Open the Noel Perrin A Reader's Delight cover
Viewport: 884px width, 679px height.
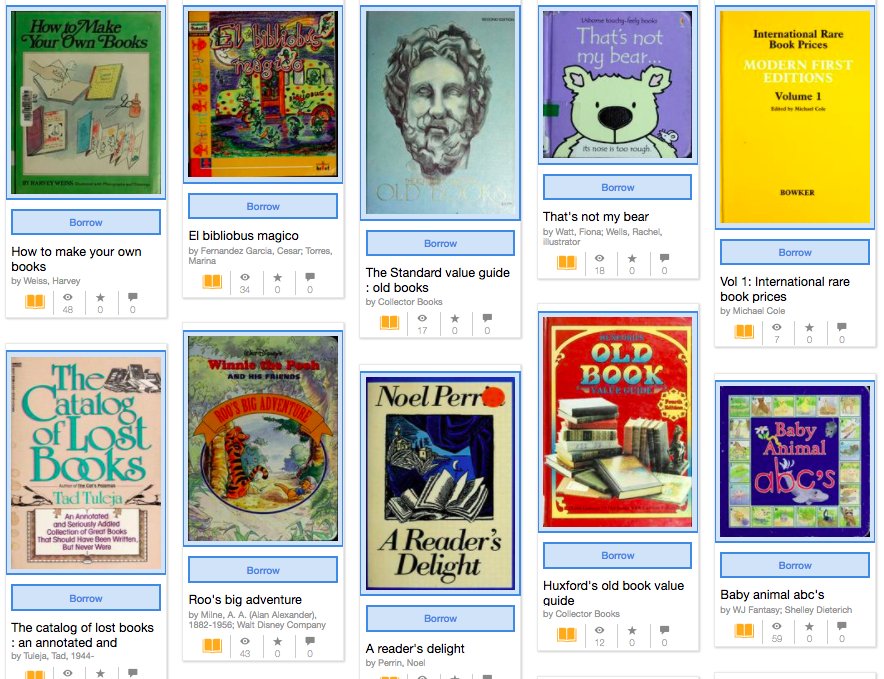(x=440, y=484)
